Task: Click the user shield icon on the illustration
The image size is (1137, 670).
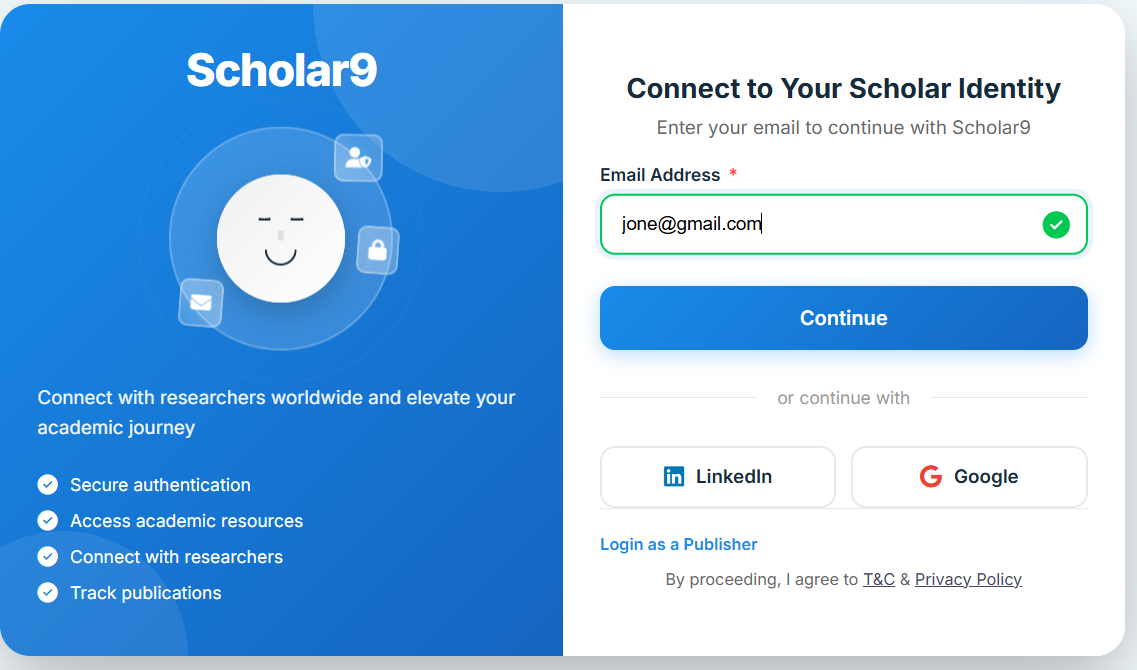Action: 358,157
